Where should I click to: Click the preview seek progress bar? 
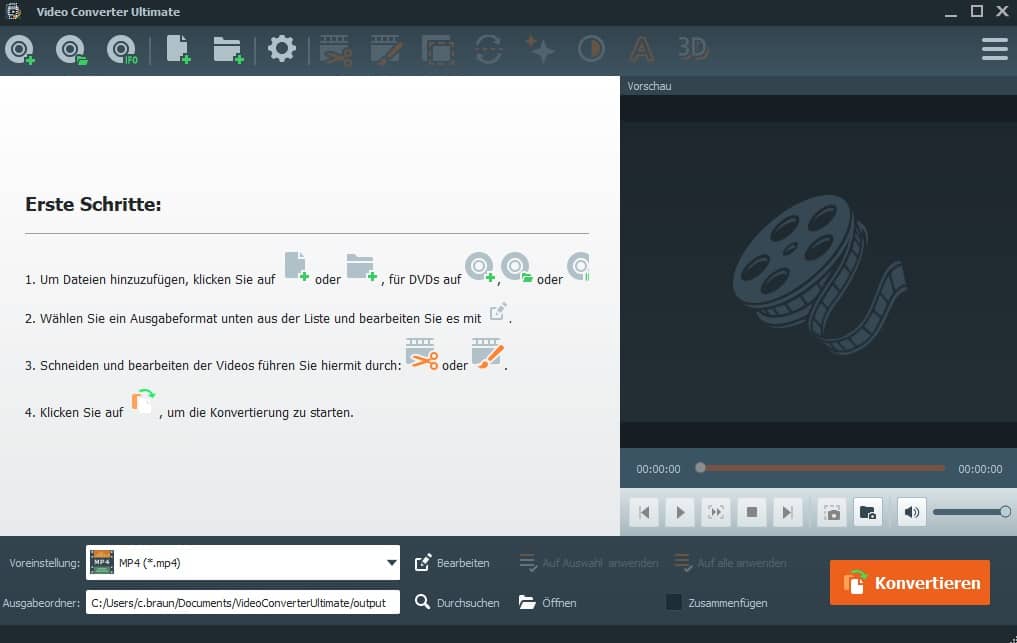click(x=822, y=468)
